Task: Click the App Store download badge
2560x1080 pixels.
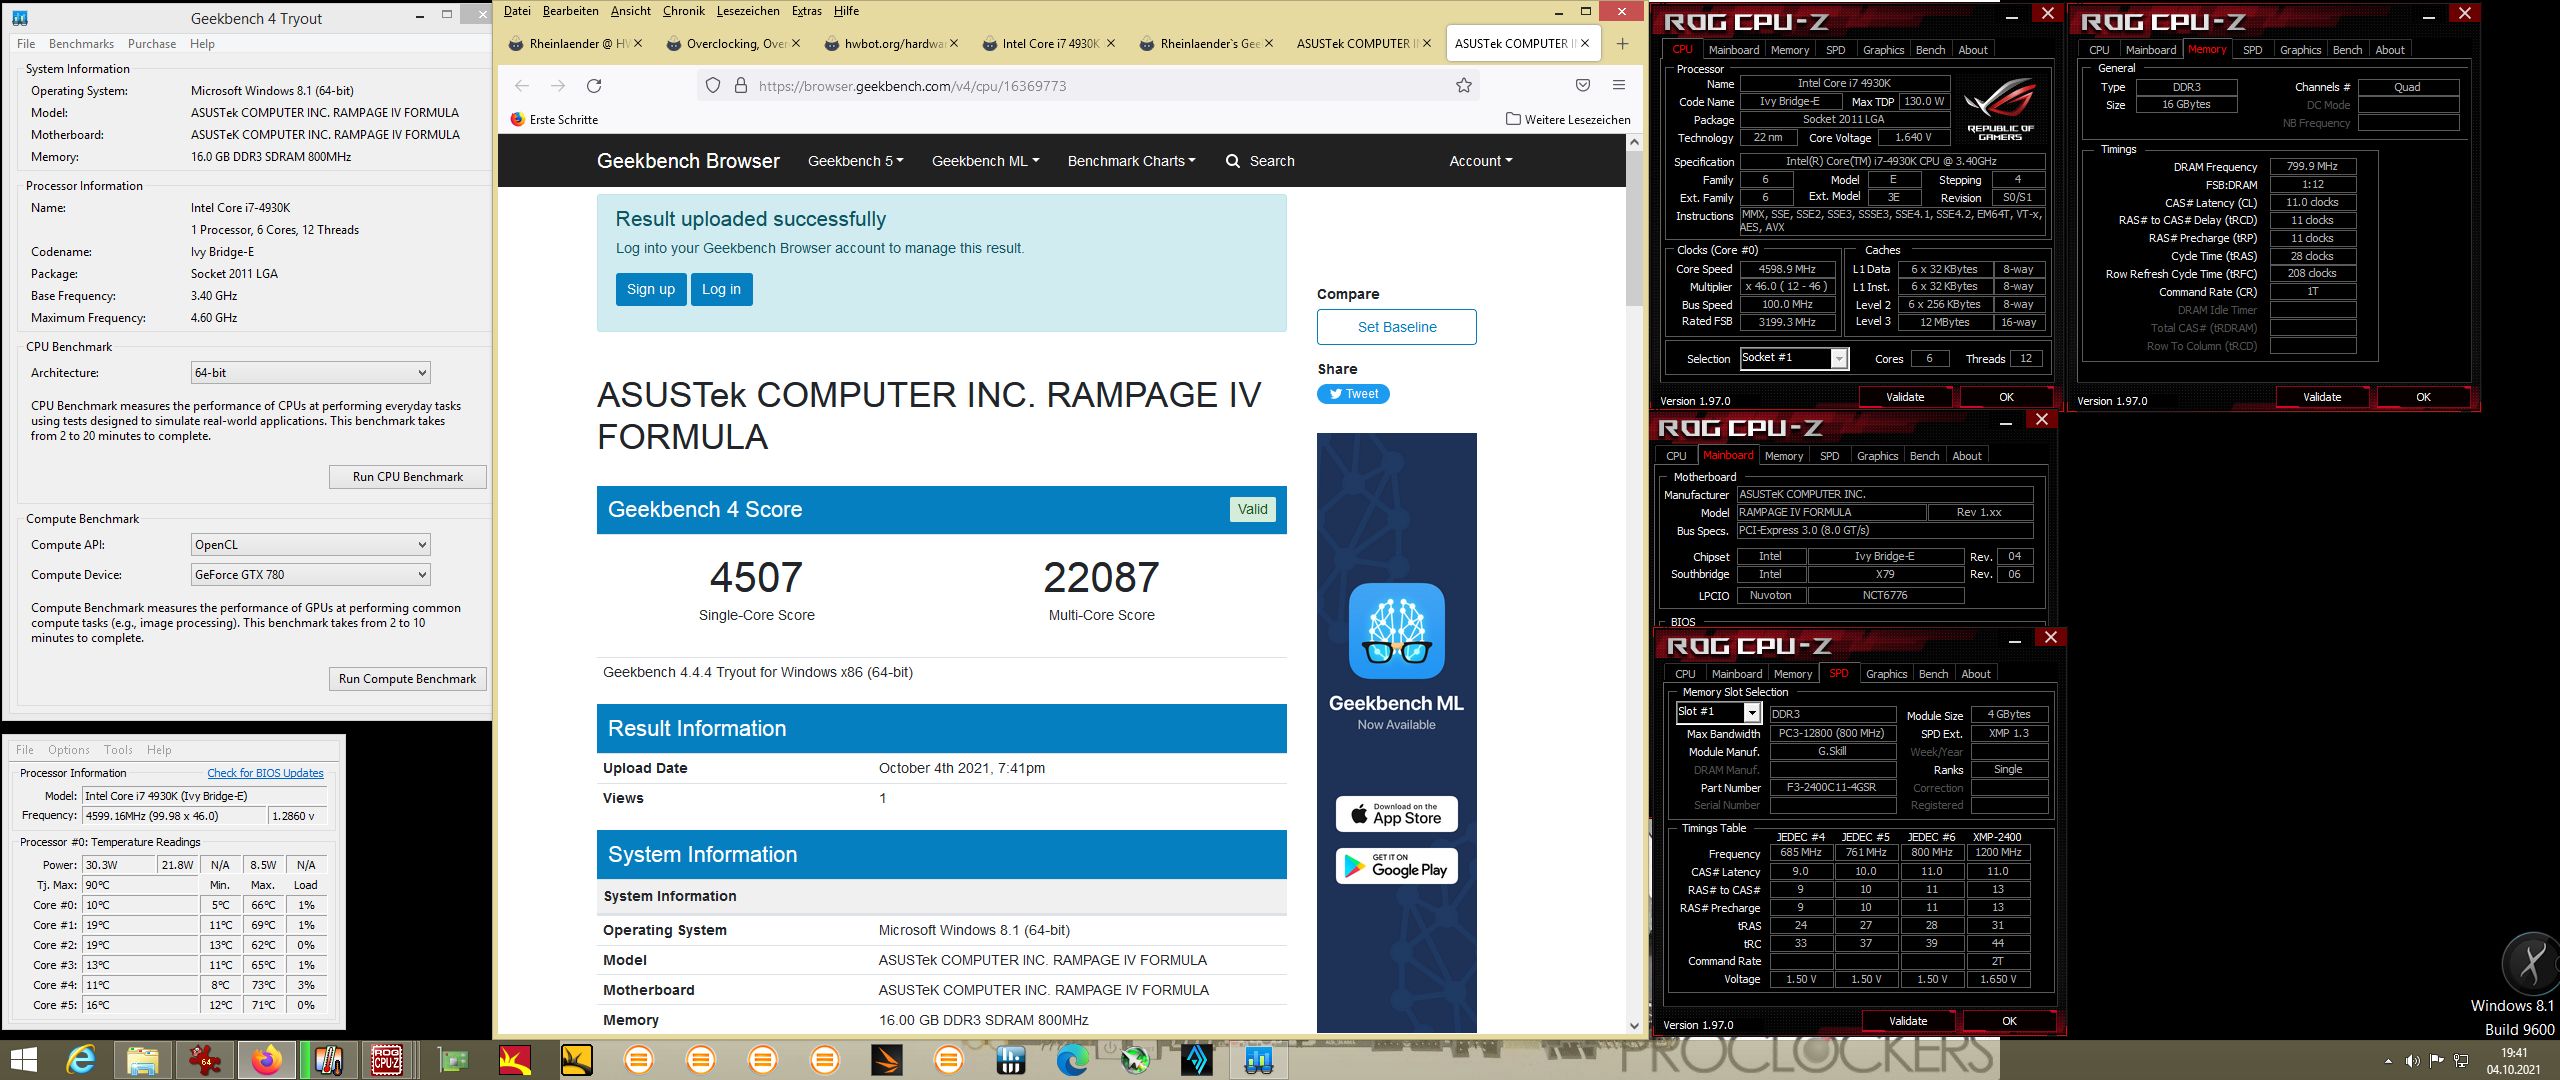Action: pyautogui.click(x=1396, y=814)
